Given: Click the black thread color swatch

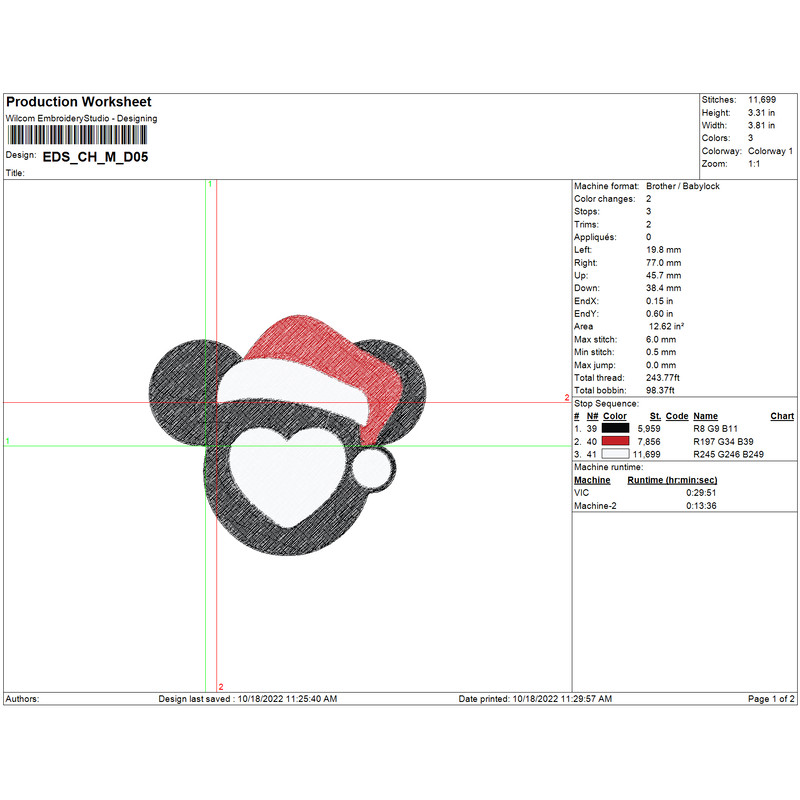Looking at the screenshot, I should pyautogui.click(x=616, y=428).
